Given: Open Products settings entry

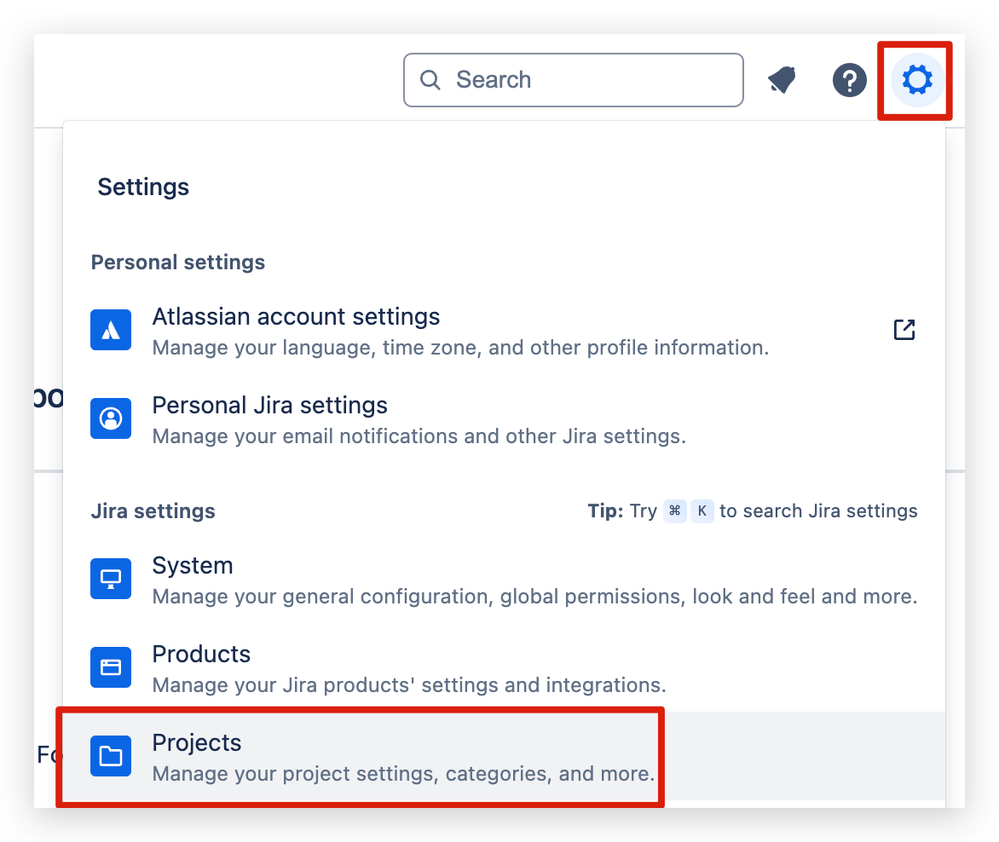Looking at the screenshot, I should [x=503, y=668].
